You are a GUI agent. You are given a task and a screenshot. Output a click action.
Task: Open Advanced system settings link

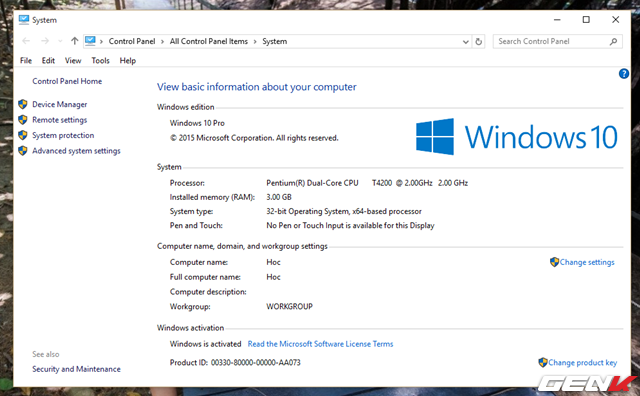[76, 151]
